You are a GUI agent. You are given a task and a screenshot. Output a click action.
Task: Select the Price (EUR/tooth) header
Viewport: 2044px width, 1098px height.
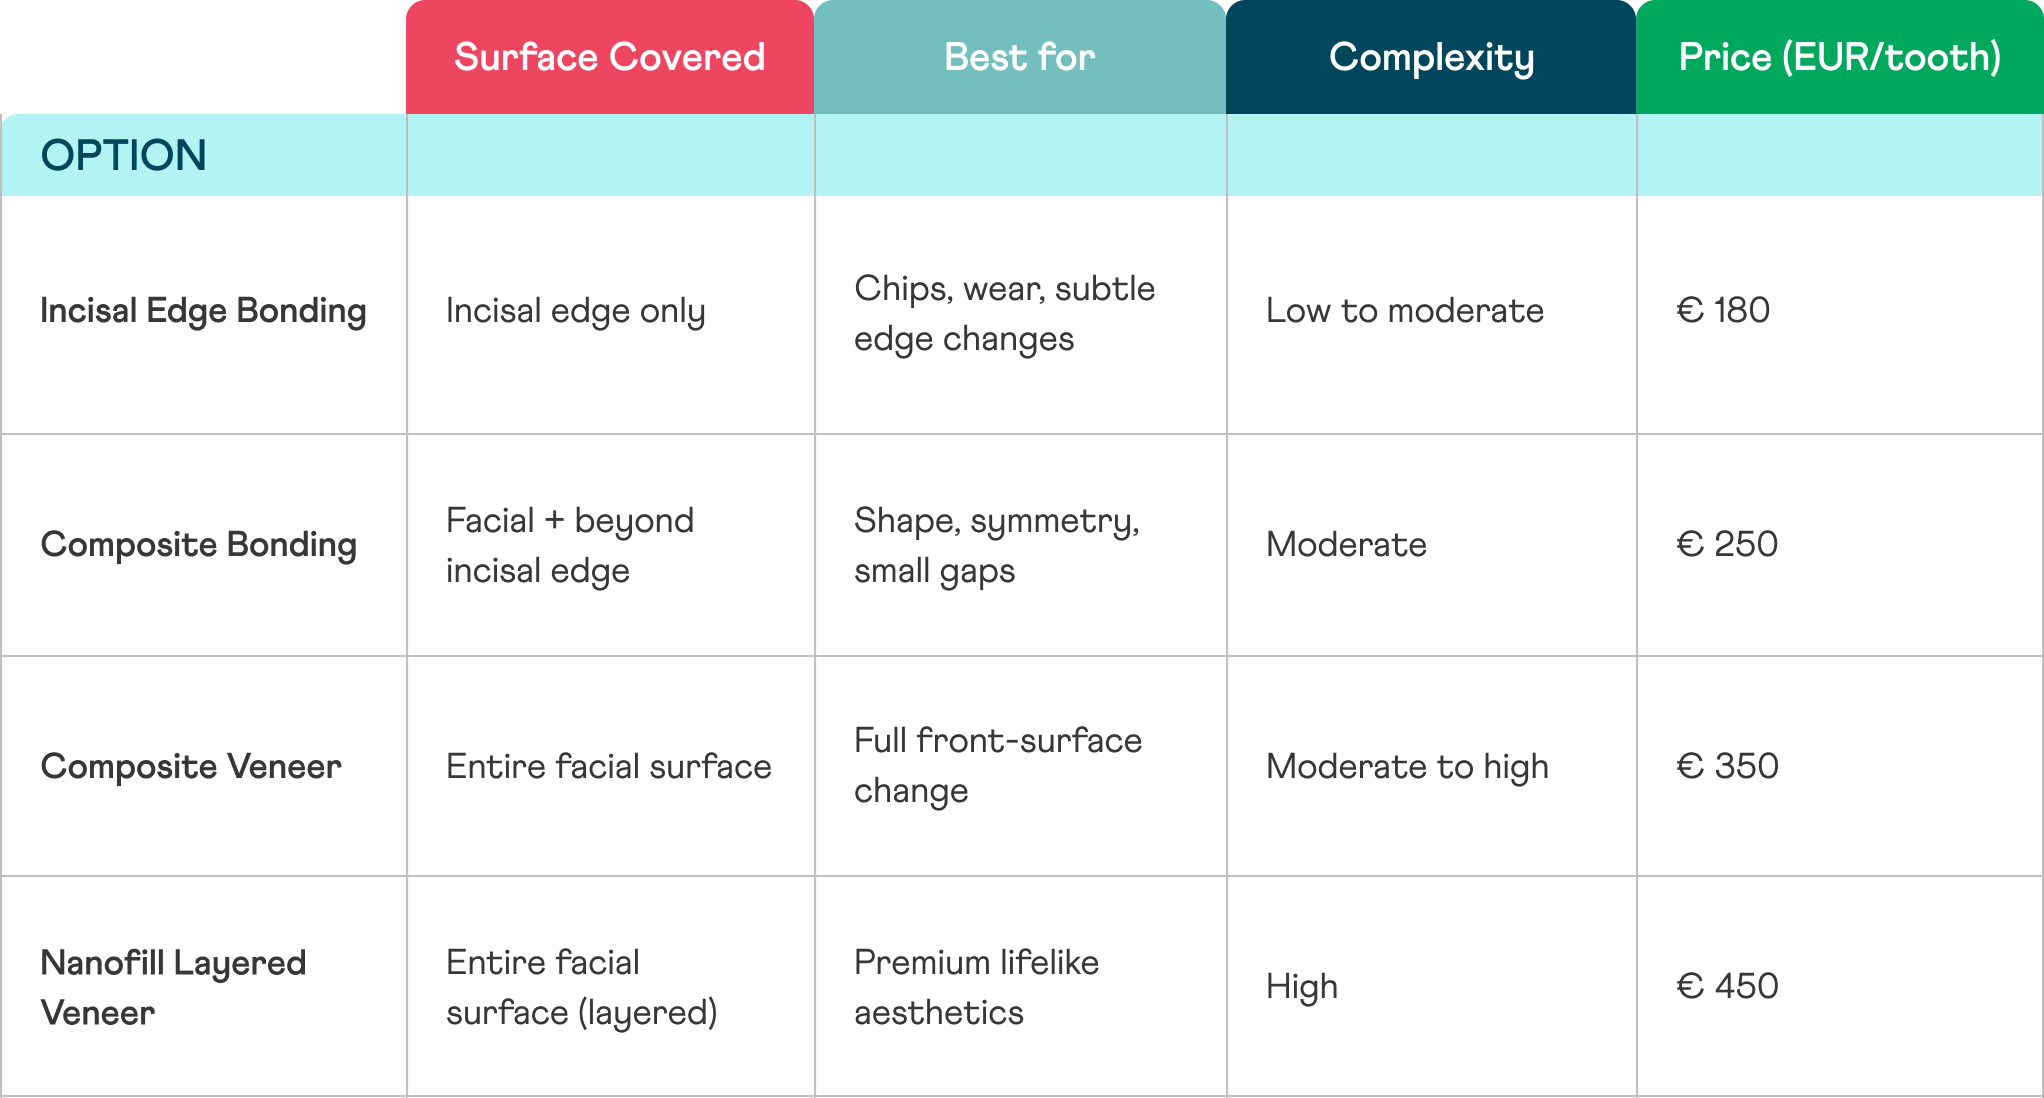pyautogui.click(x=1839, y=57)
